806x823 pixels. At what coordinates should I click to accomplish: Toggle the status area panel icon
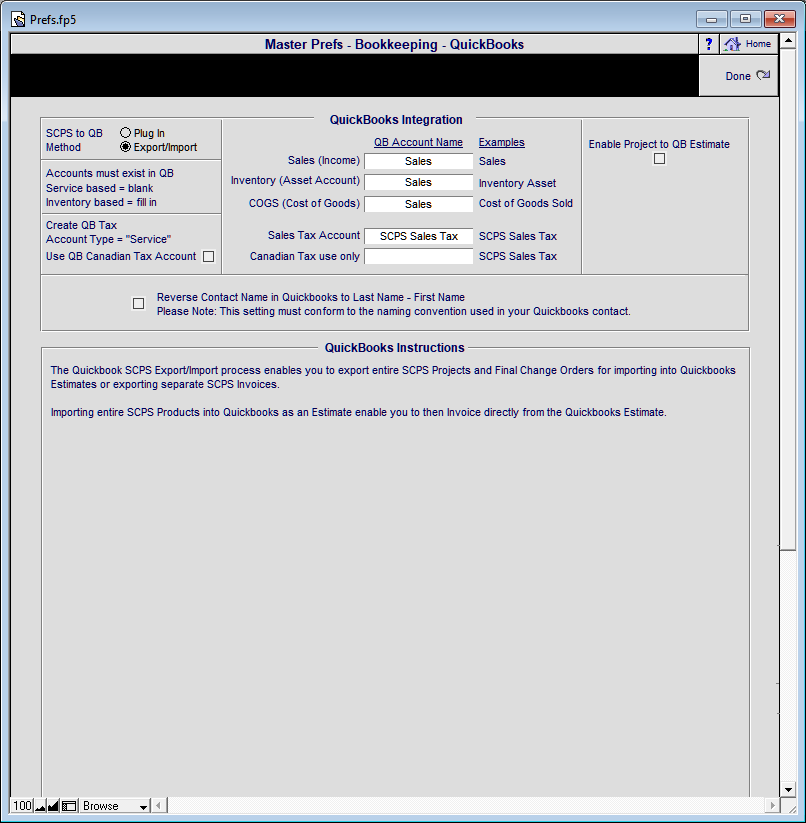[69, 806]
